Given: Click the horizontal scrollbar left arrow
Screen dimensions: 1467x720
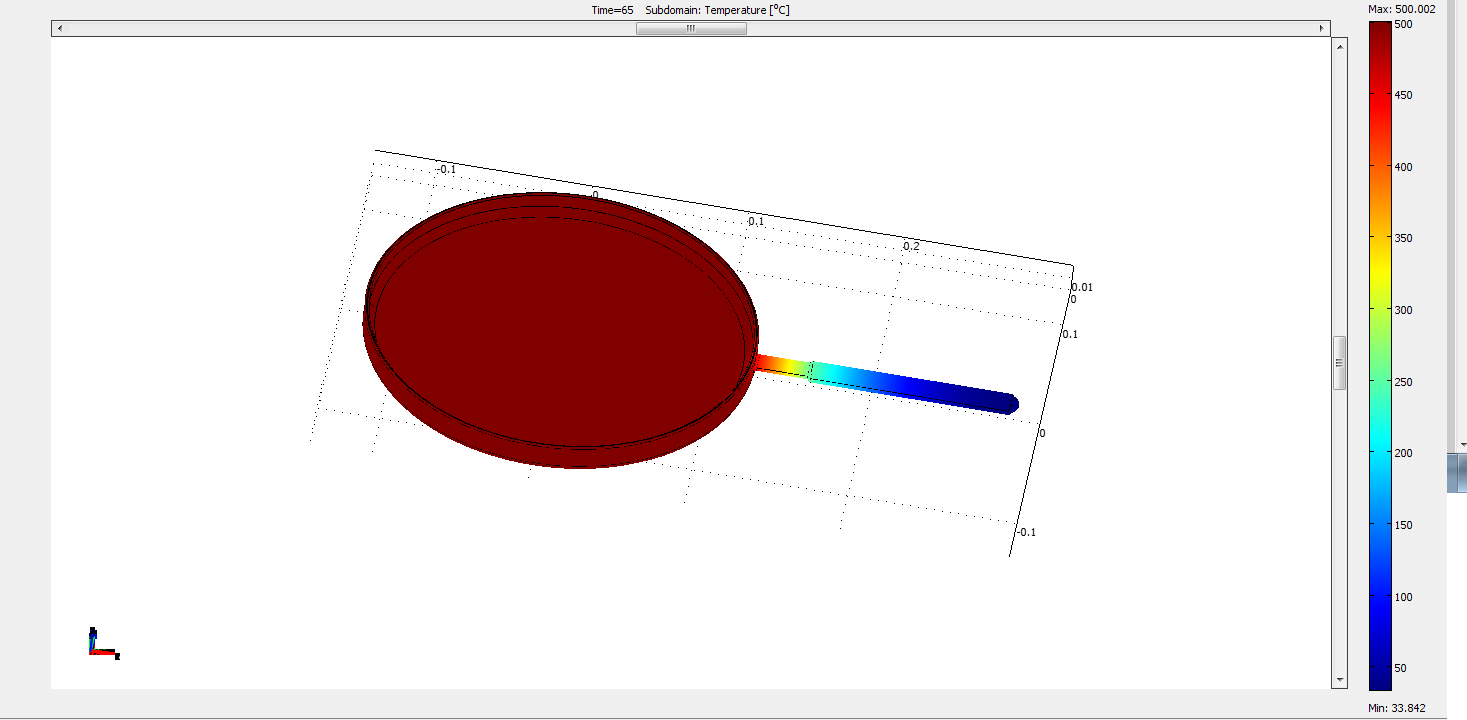Looking at the screenshot, I should pos(60,29).
